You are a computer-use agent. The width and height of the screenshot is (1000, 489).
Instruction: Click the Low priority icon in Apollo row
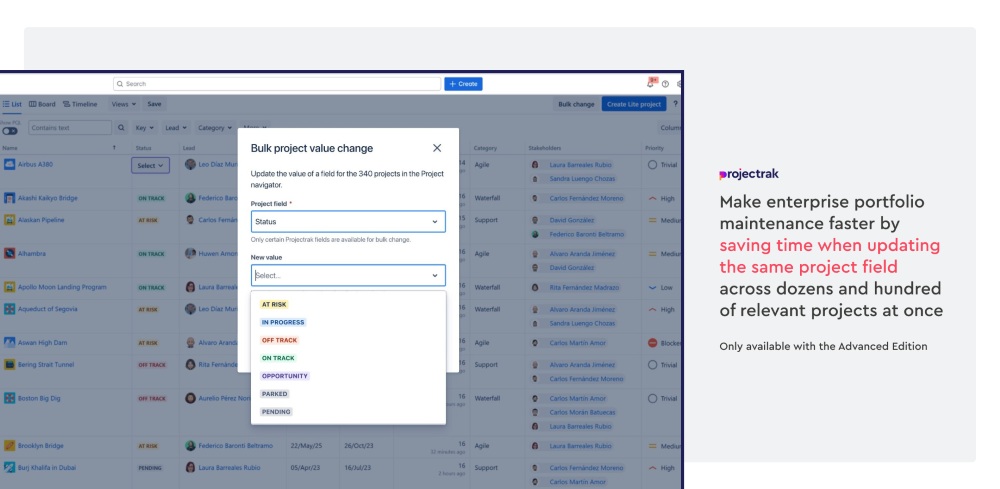[652, 288]
